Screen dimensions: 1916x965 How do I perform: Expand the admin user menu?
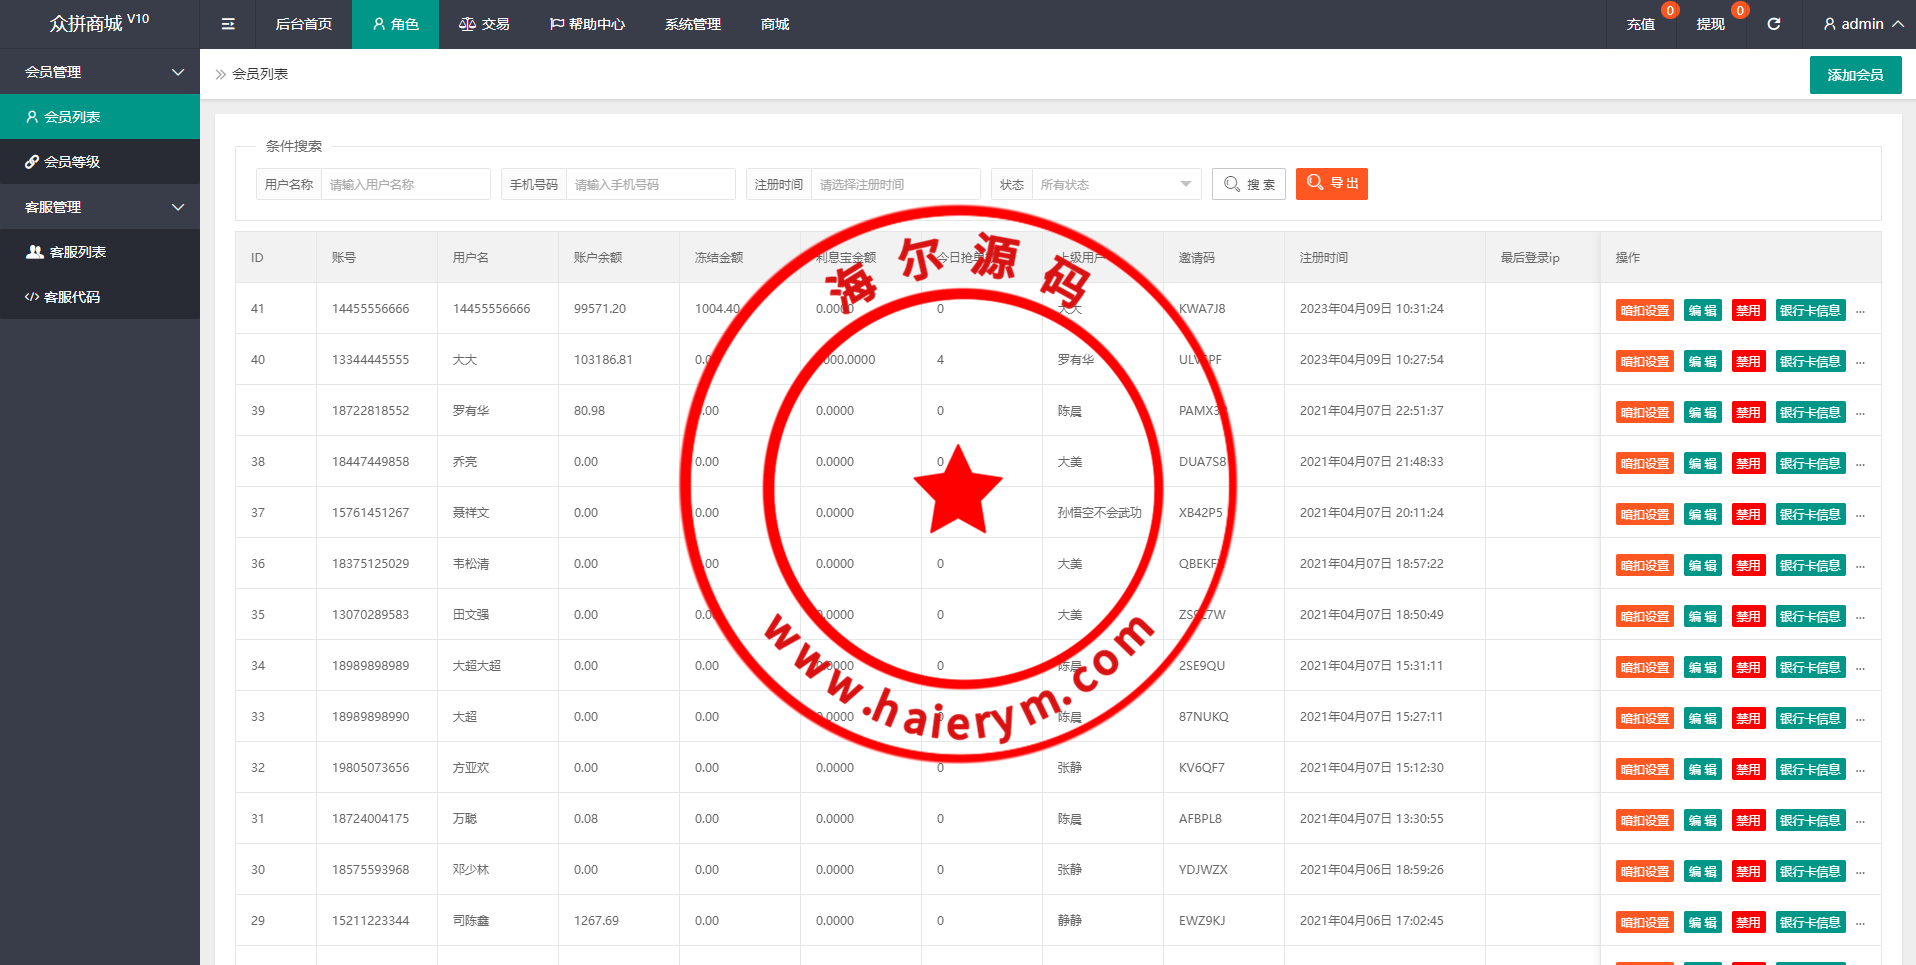(1862, 24)
